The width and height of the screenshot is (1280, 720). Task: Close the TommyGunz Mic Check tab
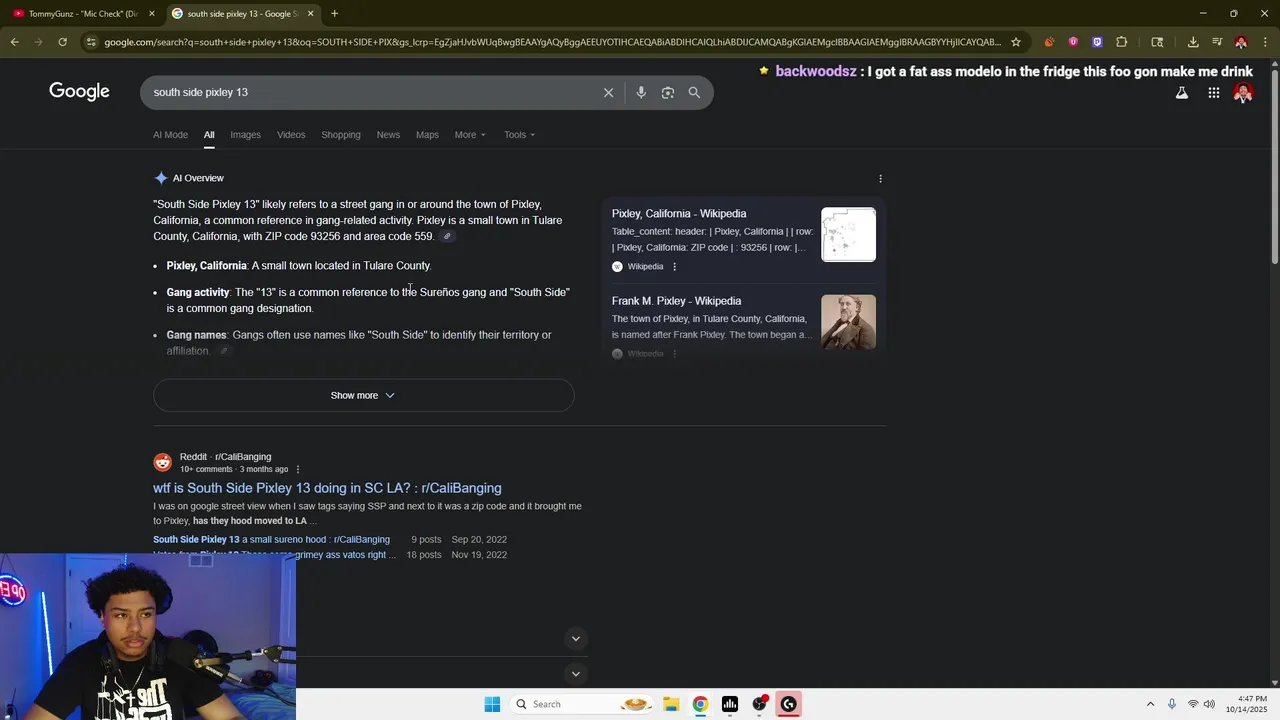click(152, 14)
